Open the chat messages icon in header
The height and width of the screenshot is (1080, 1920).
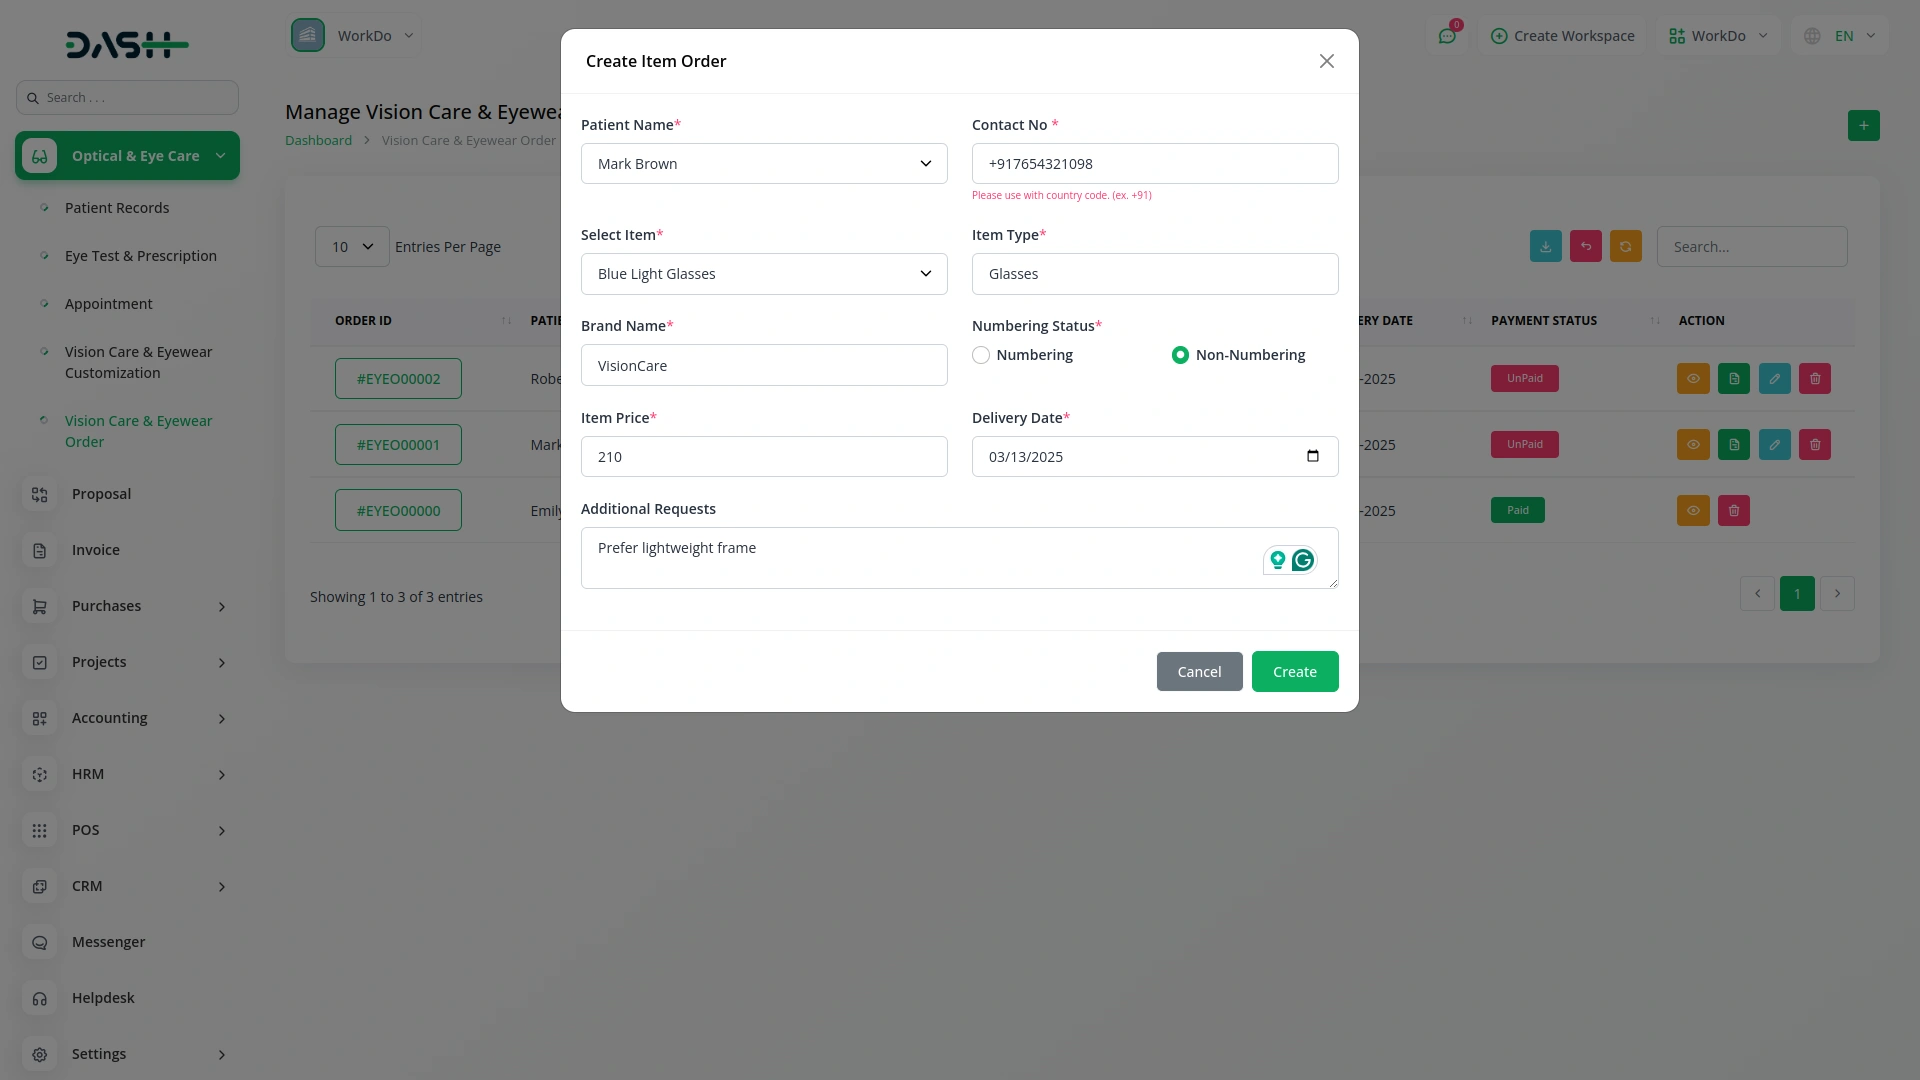click(1447, 36)
